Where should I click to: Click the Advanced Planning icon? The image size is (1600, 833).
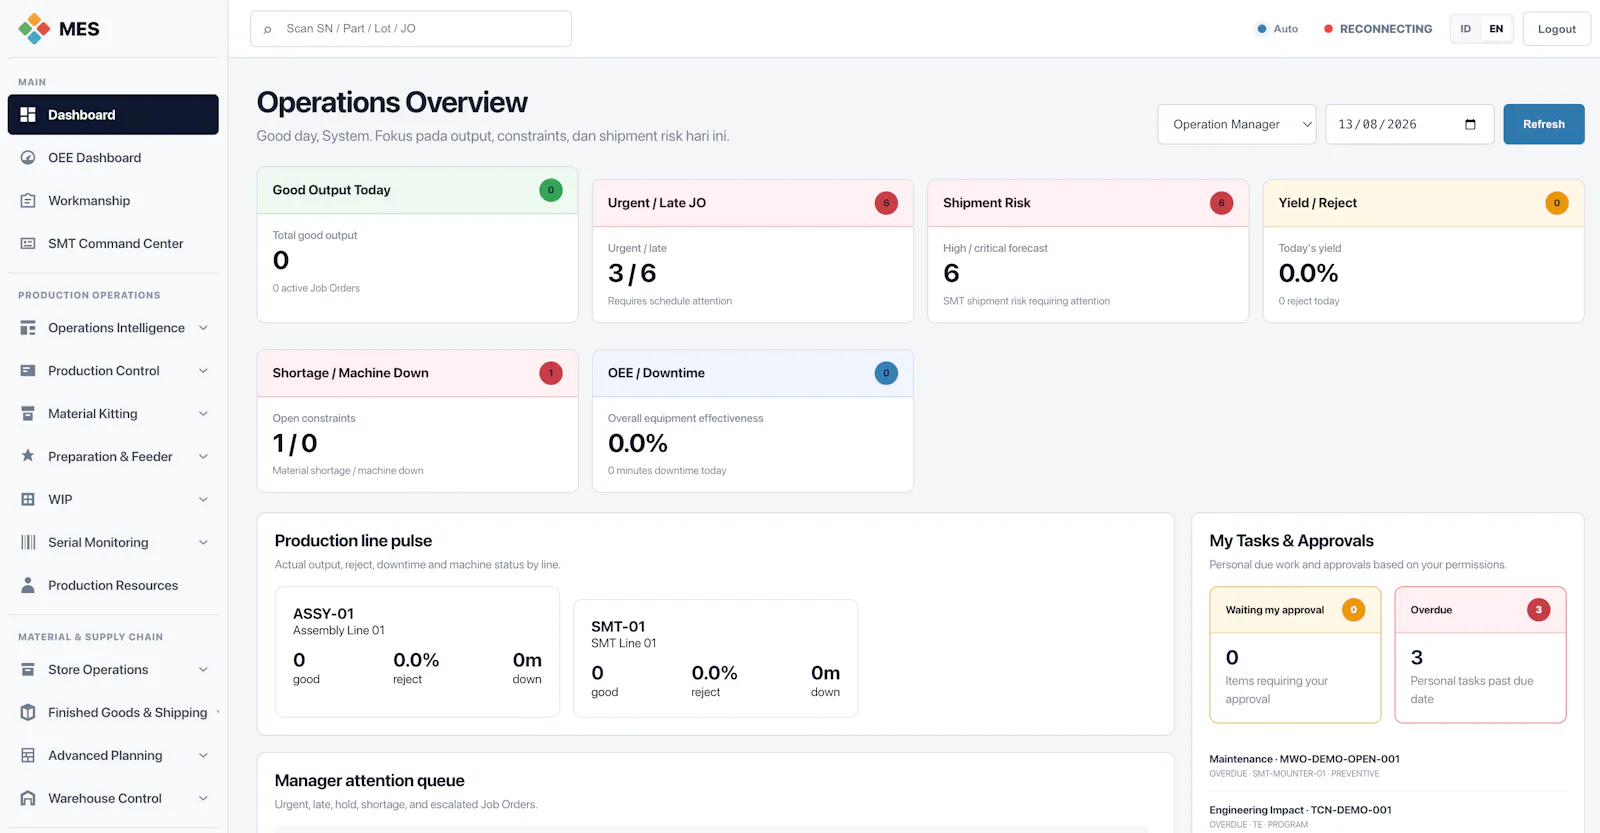[28, 756]
